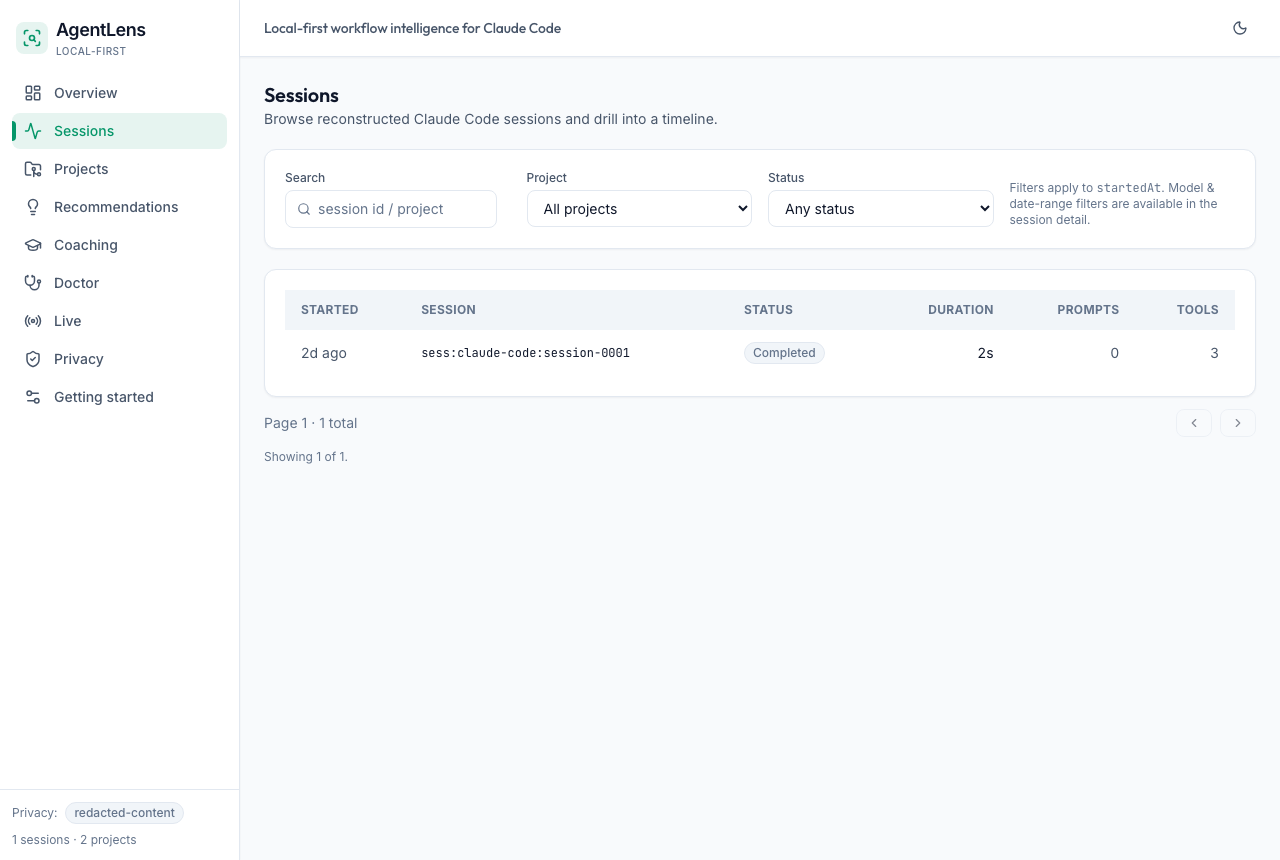Go to the next page of sessions
This screenshot has width=1280, height=860.
[x=1238, y=423]
